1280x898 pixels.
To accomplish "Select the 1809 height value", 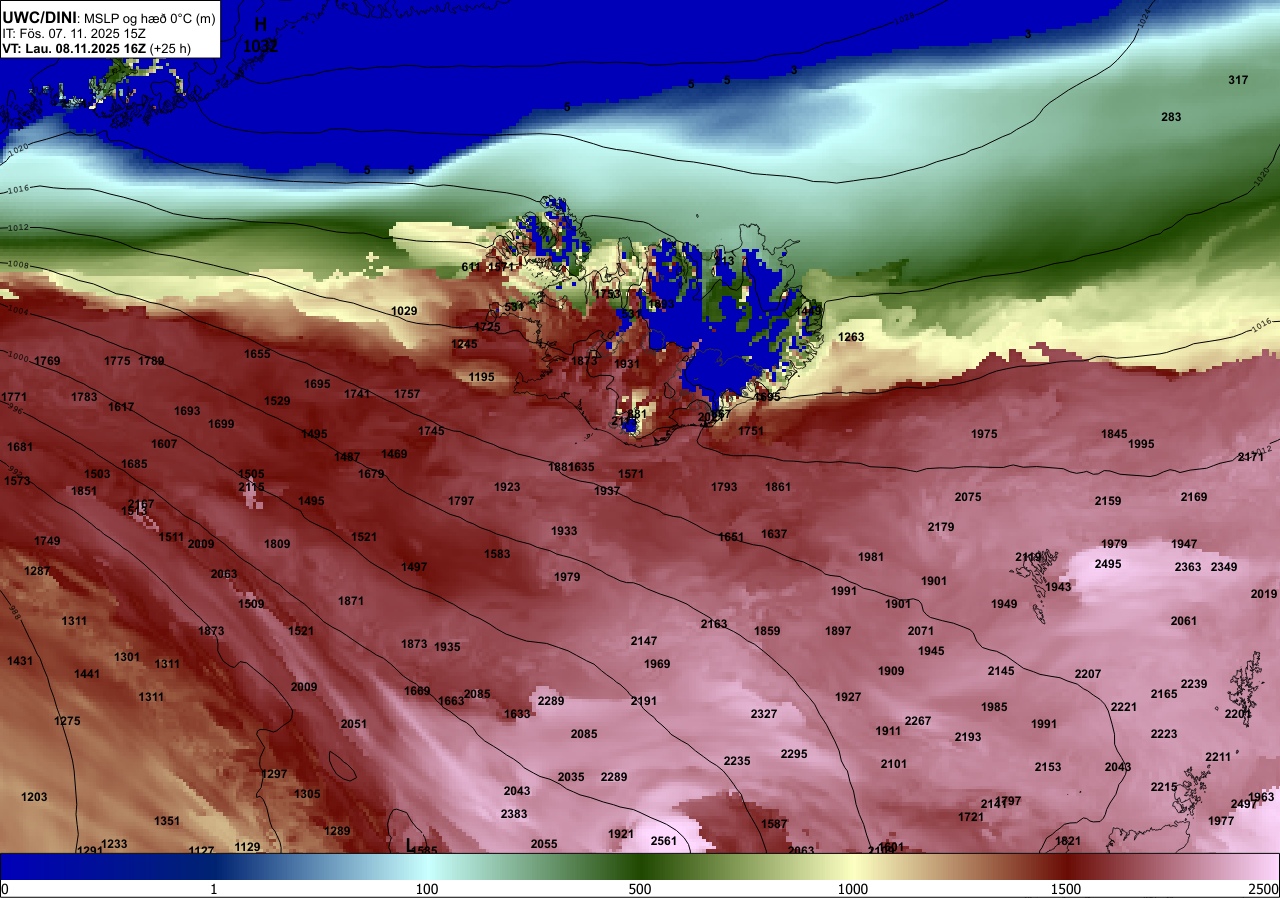I will coord(277,544).
